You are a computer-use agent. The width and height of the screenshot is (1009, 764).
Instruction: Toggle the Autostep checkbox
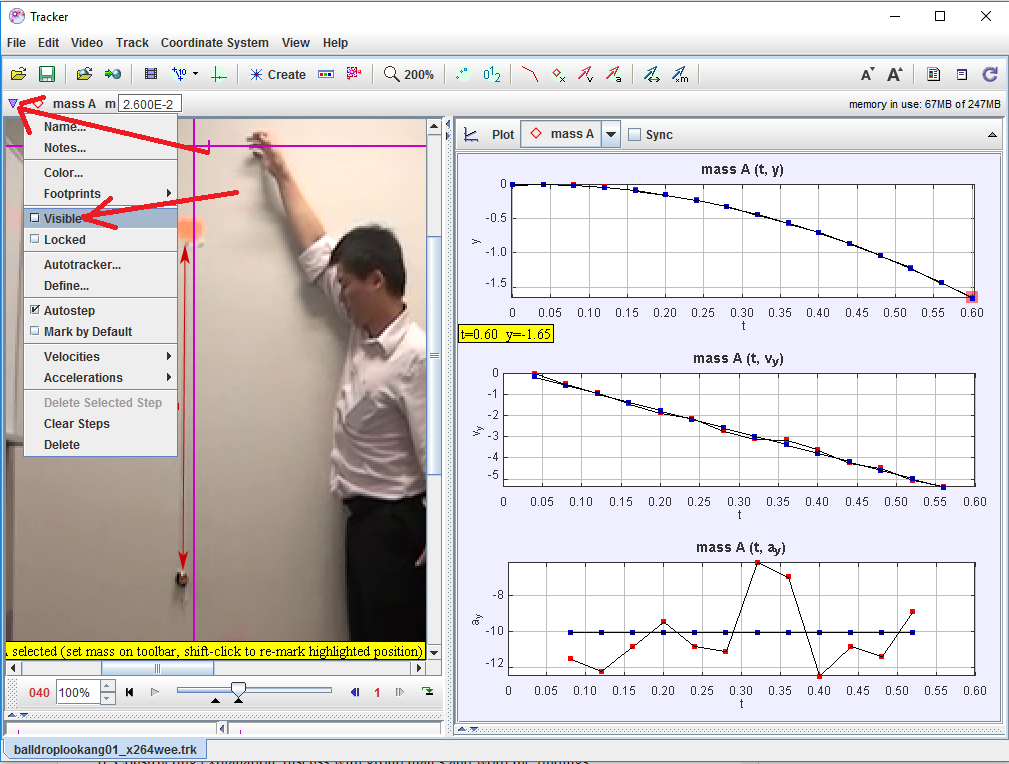click(35, 310)
